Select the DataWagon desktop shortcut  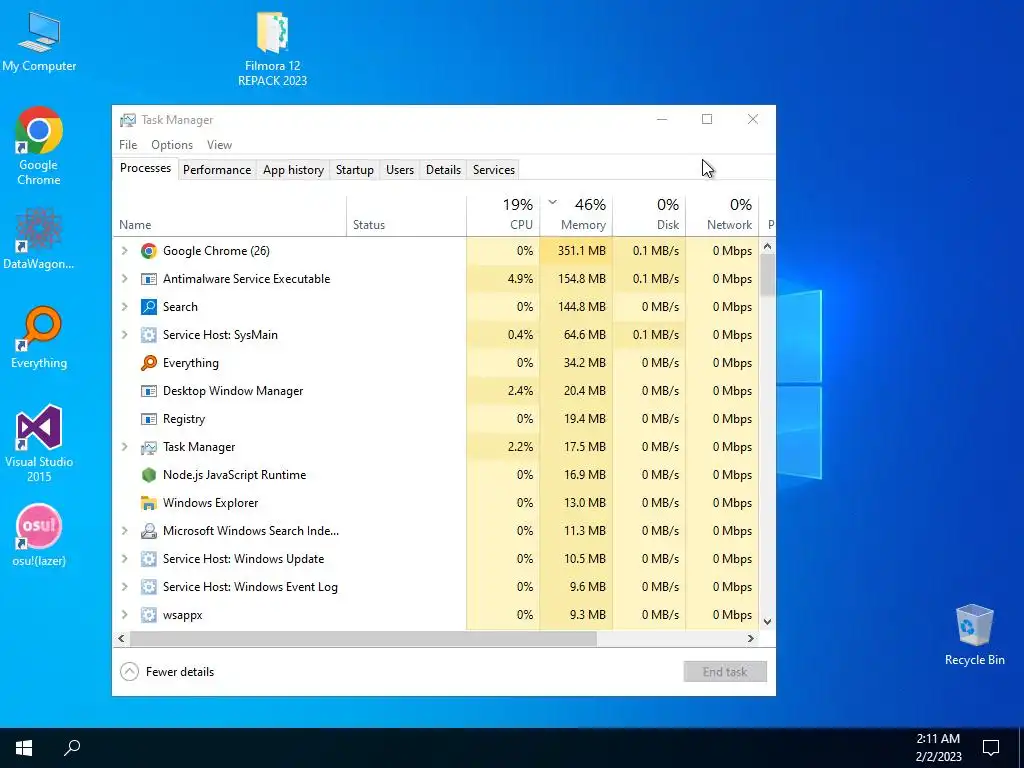tap(39, 239)
